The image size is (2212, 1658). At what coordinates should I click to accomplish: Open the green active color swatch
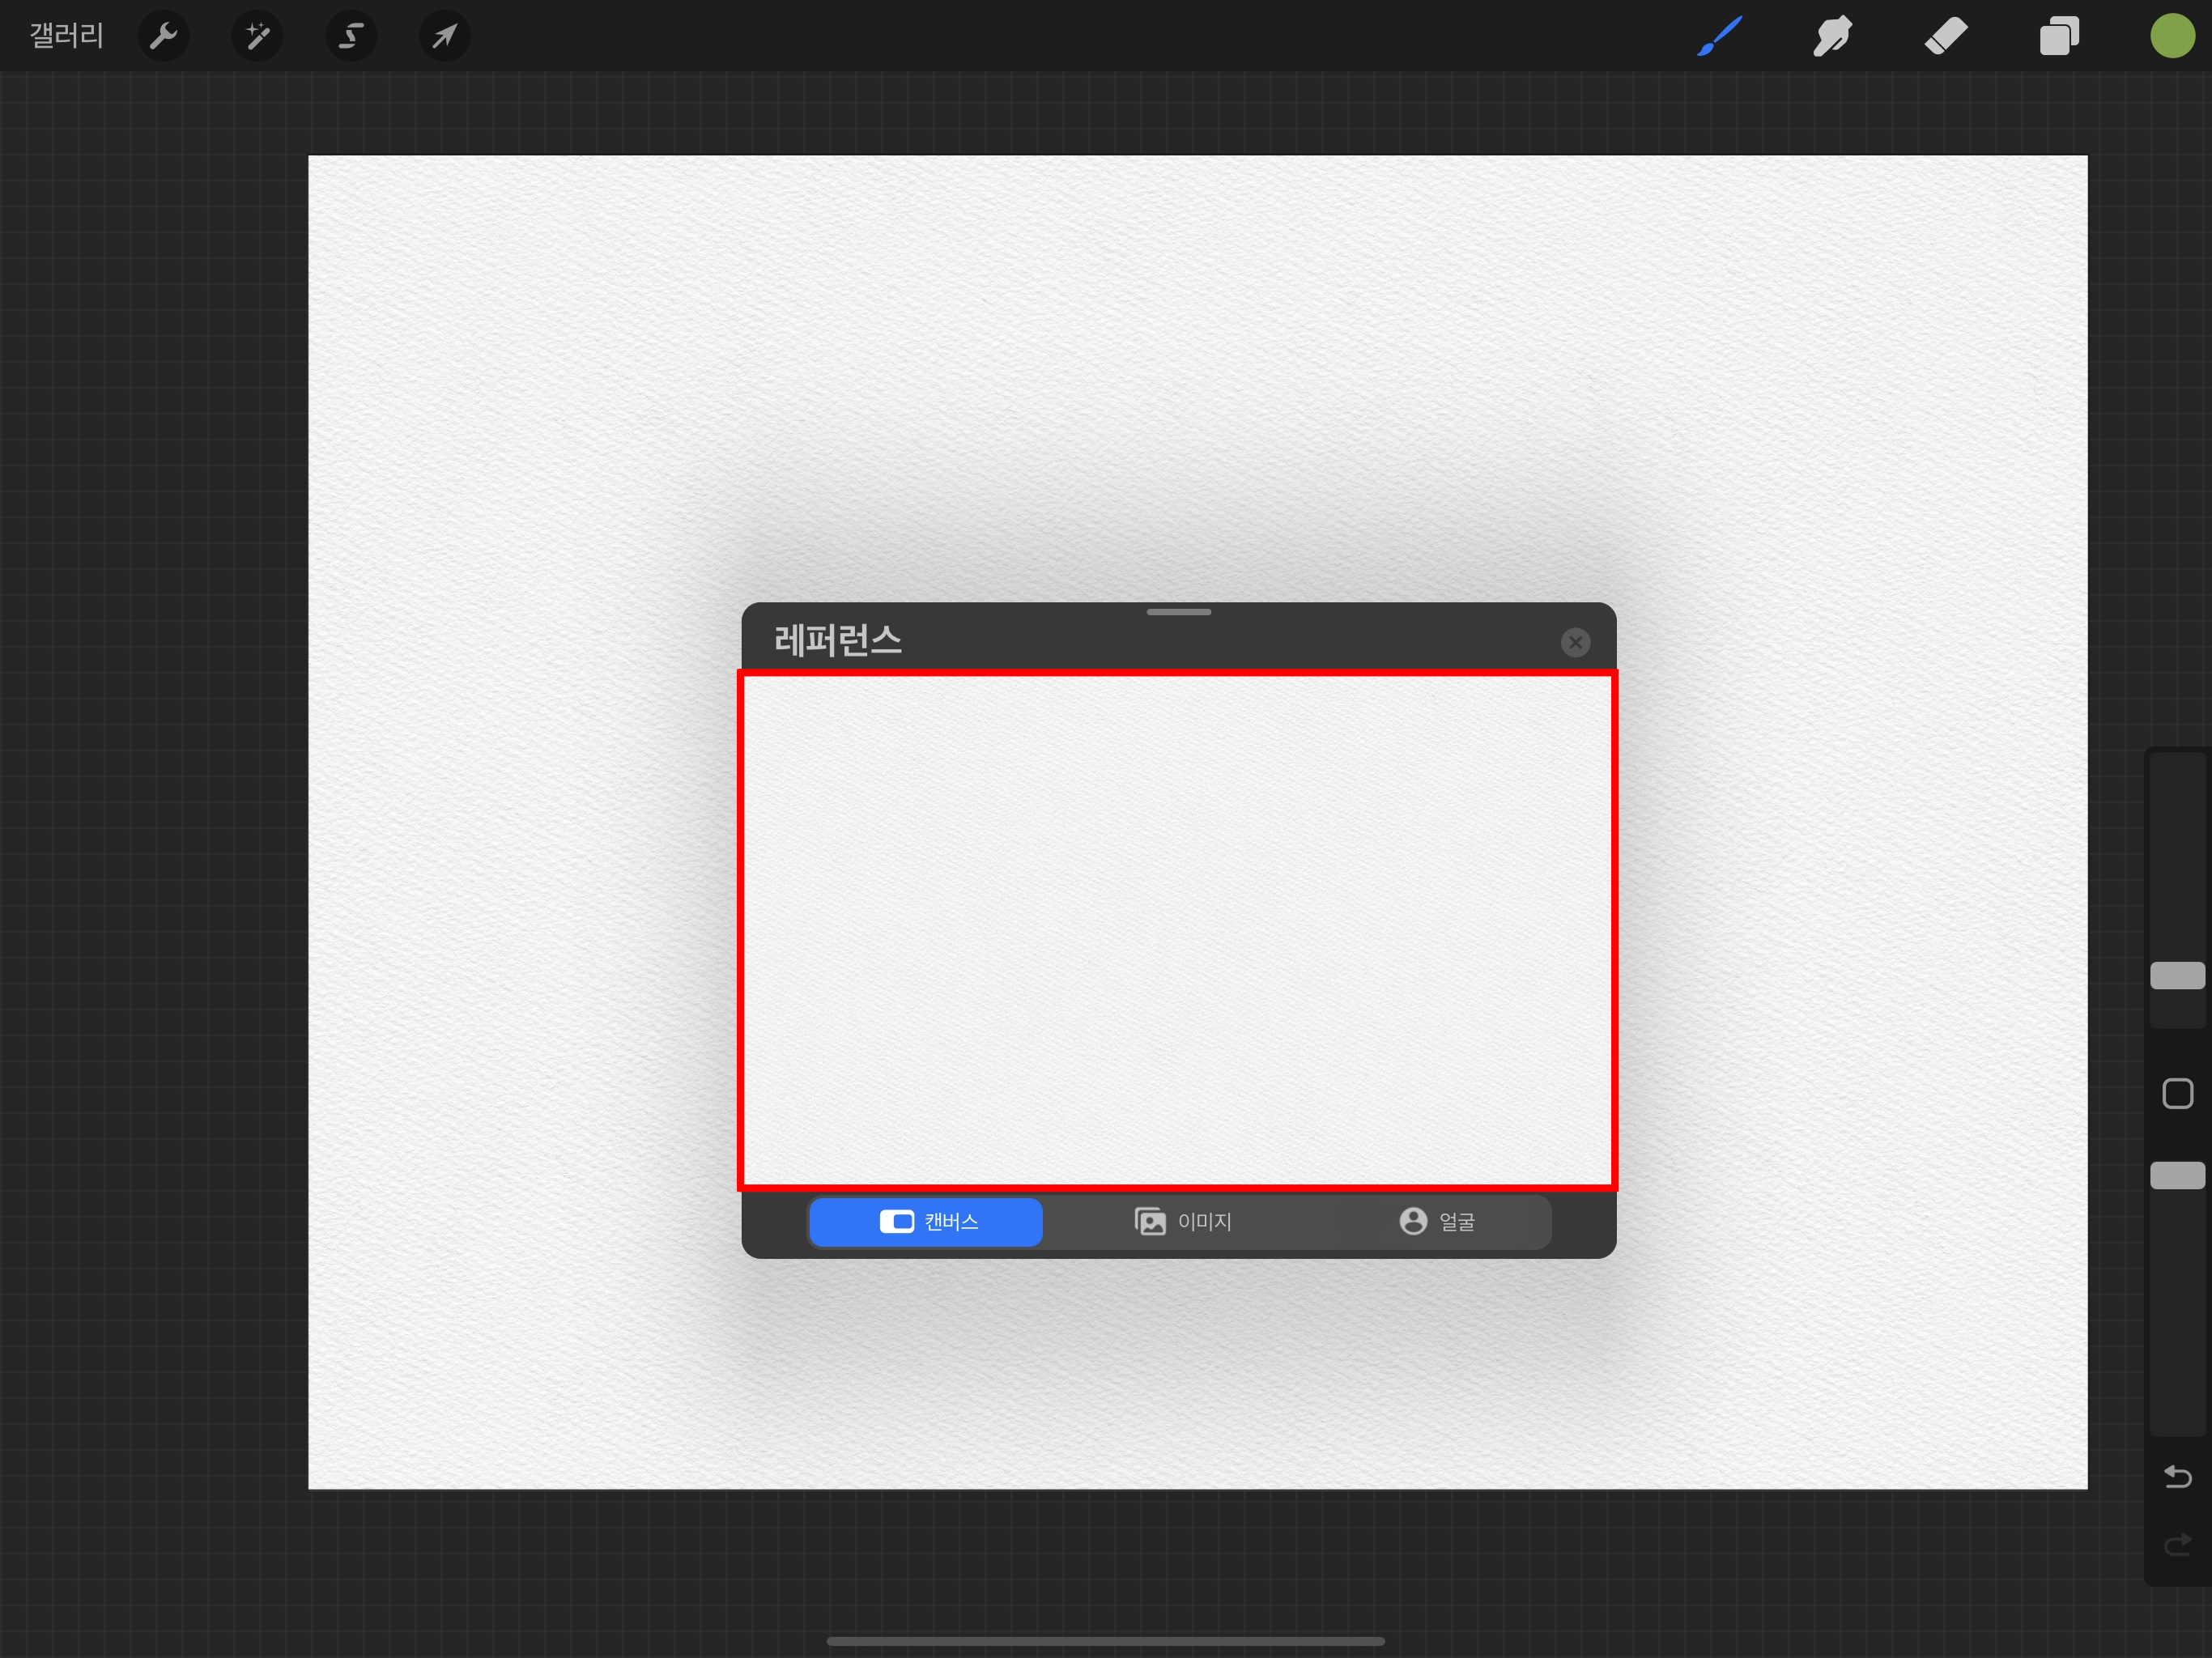[x=2172, y=36]
